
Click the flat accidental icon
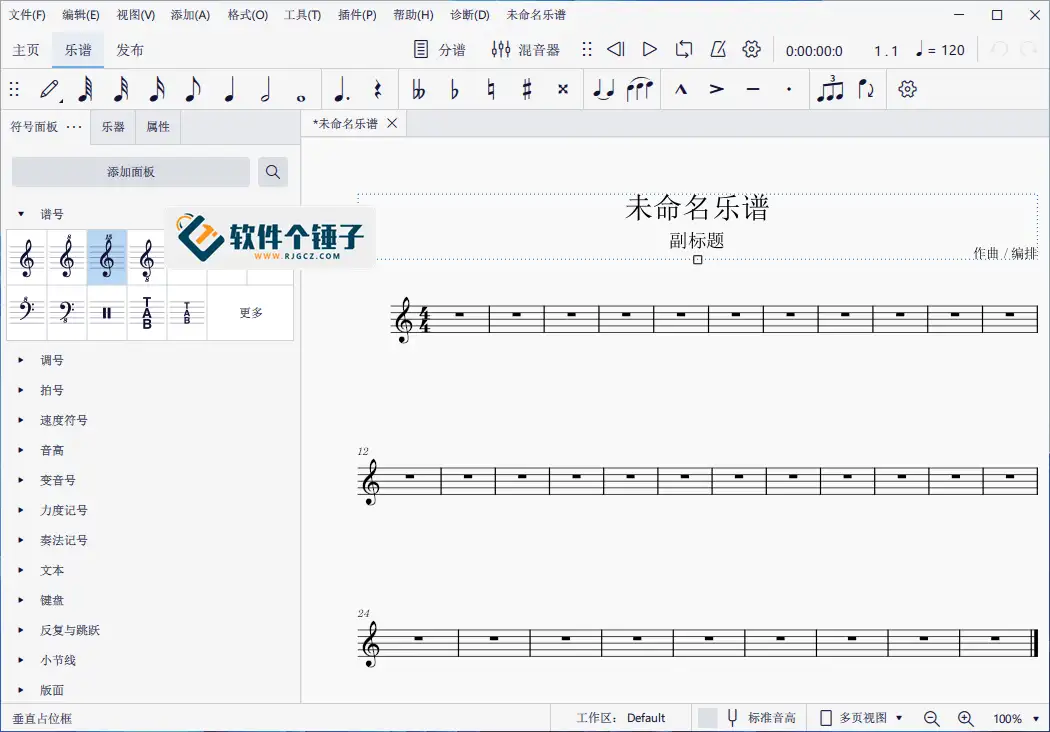[x=455, y=90]
